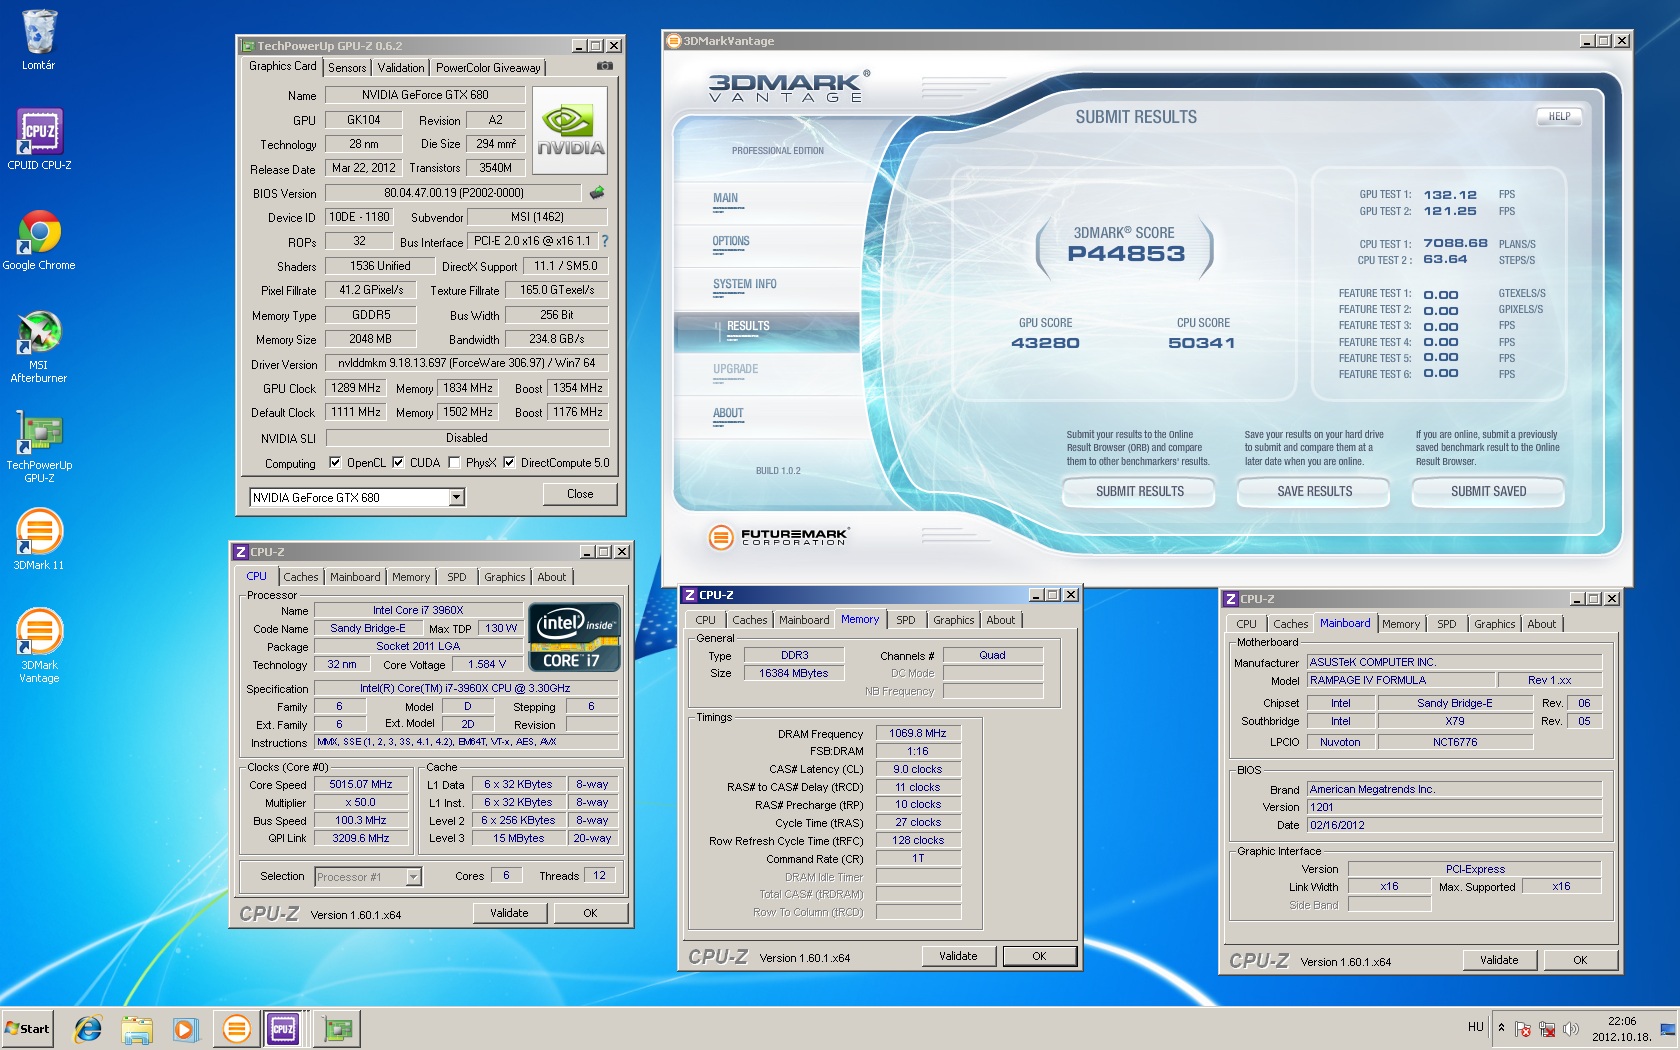Click the processor name Intel Core i7 3960X
The image size is (1680, 1050).
pyautogui.click(x=418, y=610)
